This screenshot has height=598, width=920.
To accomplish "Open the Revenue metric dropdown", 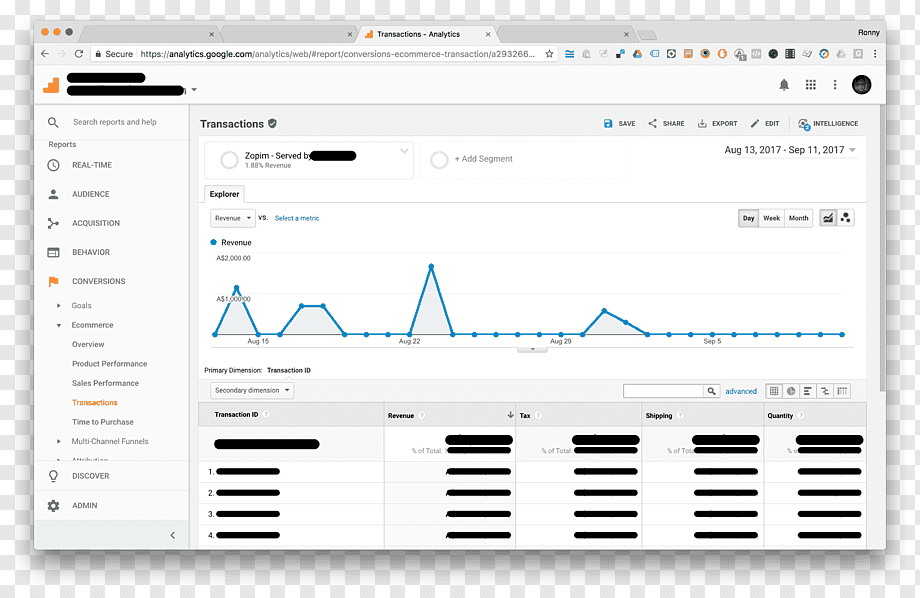I will [x=233, y=218].
